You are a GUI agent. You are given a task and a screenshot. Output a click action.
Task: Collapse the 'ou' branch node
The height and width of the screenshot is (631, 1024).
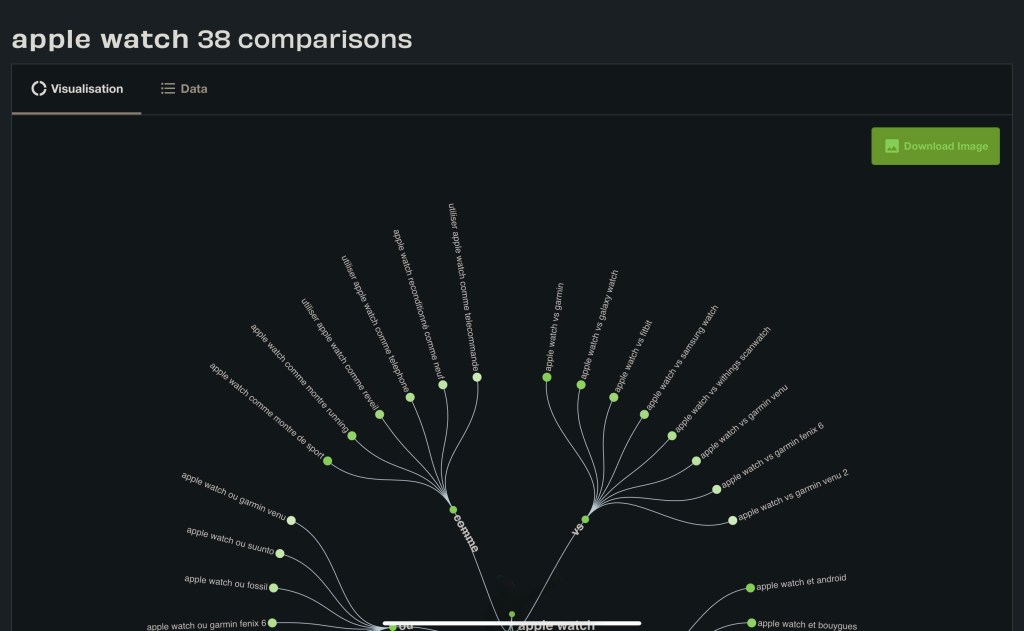pos(393,626)
